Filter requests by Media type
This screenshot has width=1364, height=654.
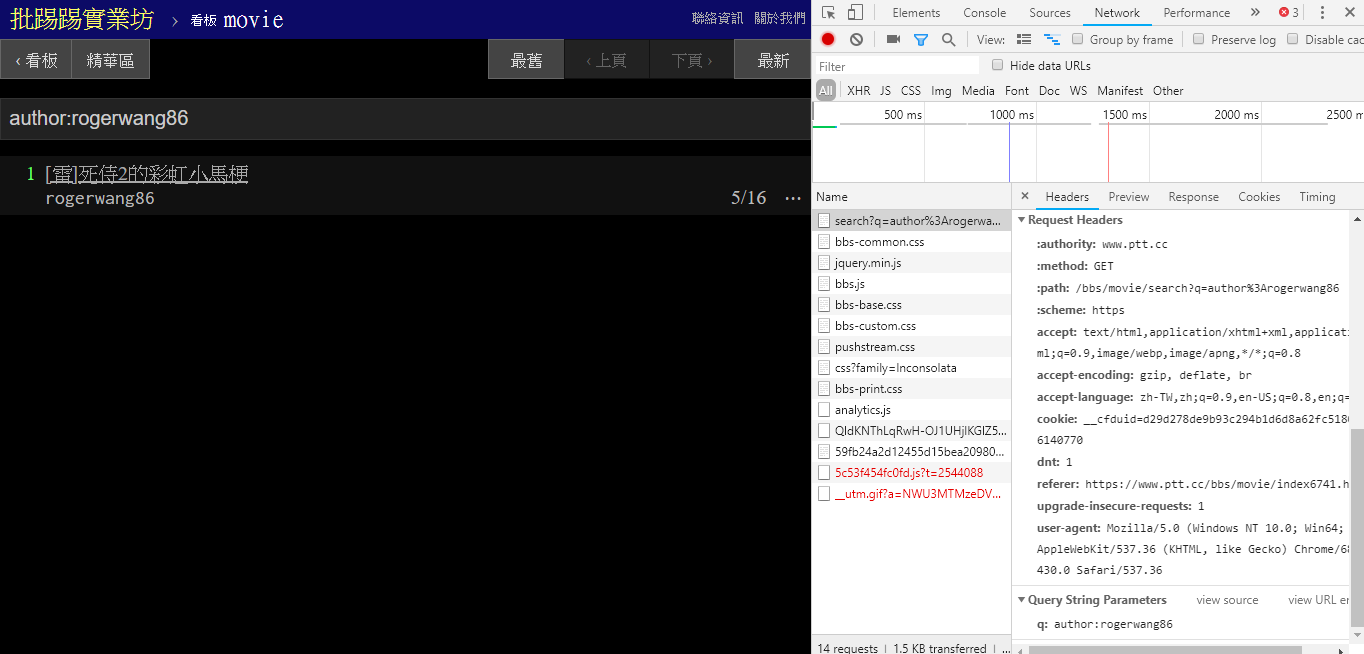pyautogui.click(x=978, y=91)
